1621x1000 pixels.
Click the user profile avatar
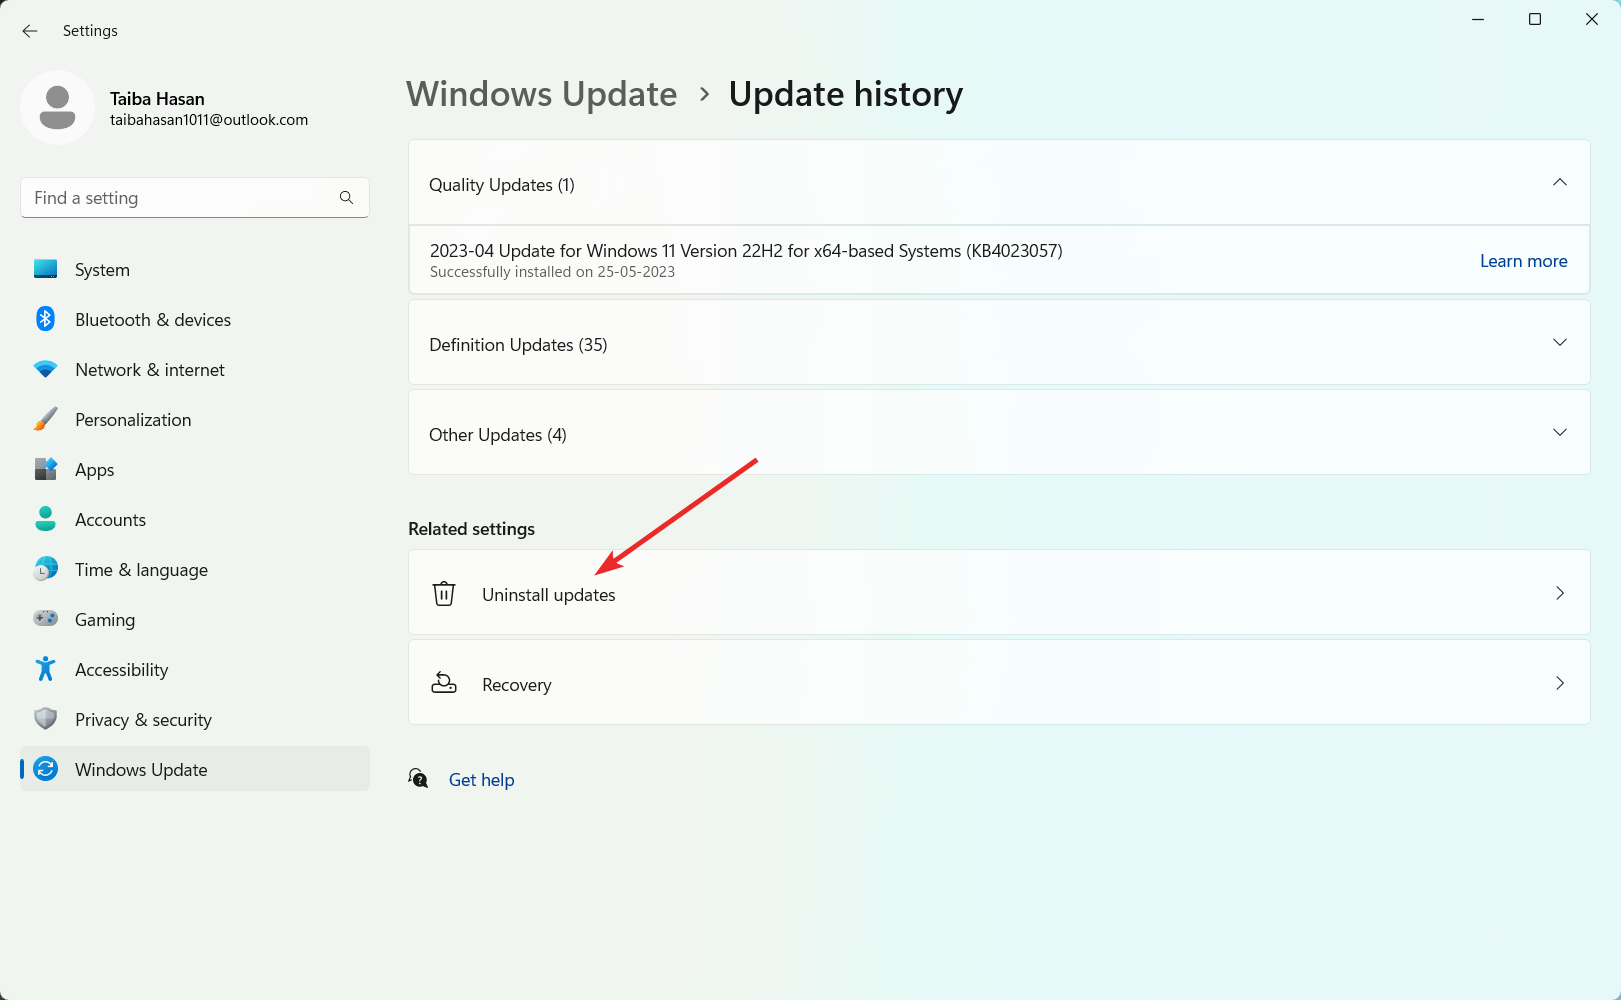click(57, 107)
